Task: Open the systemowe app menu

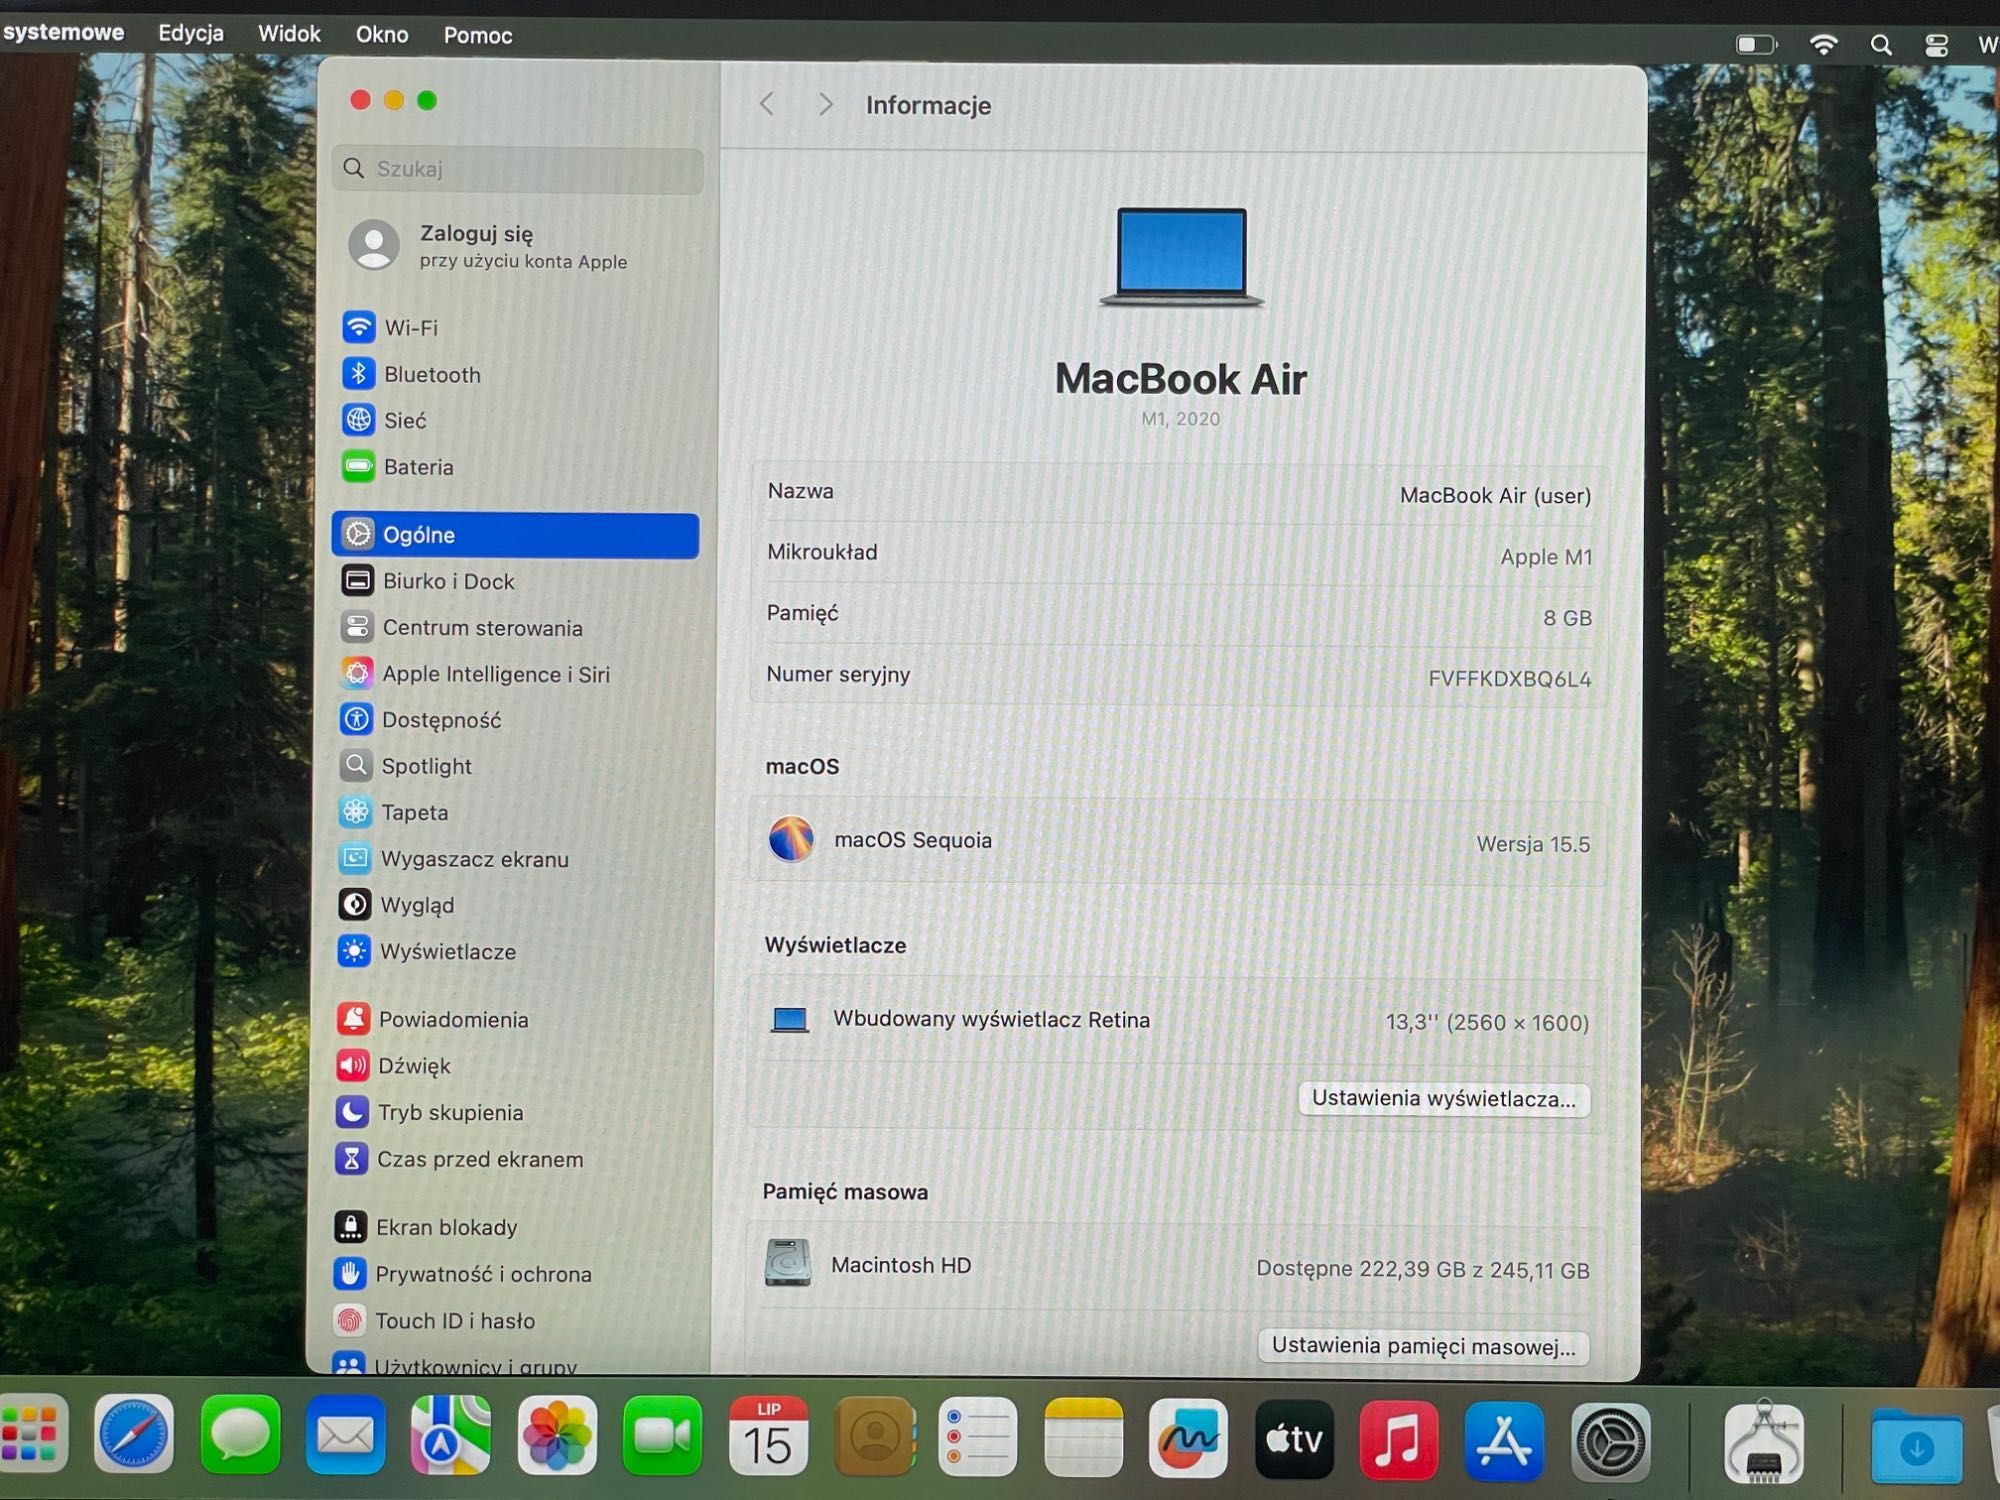Action: click(x=63, y=32)
